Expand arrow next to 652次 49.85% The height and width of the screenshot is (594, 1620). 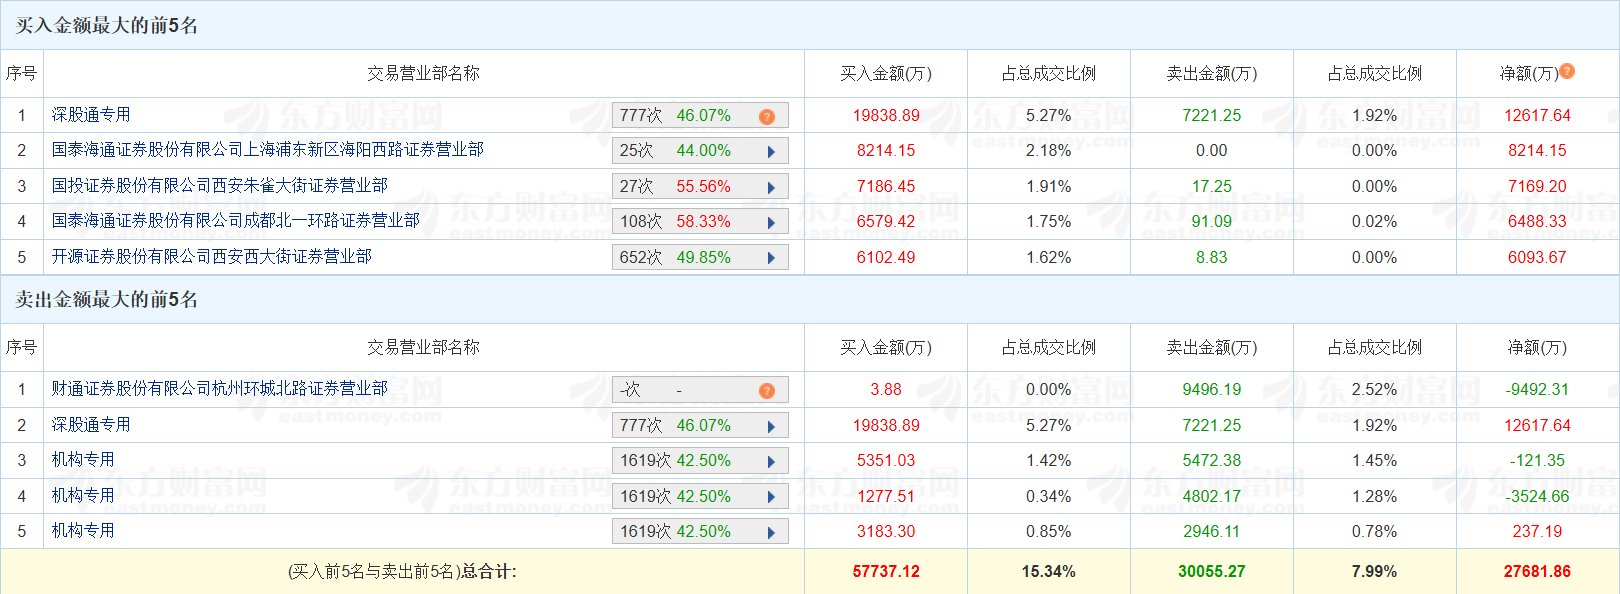click(771, 258)
